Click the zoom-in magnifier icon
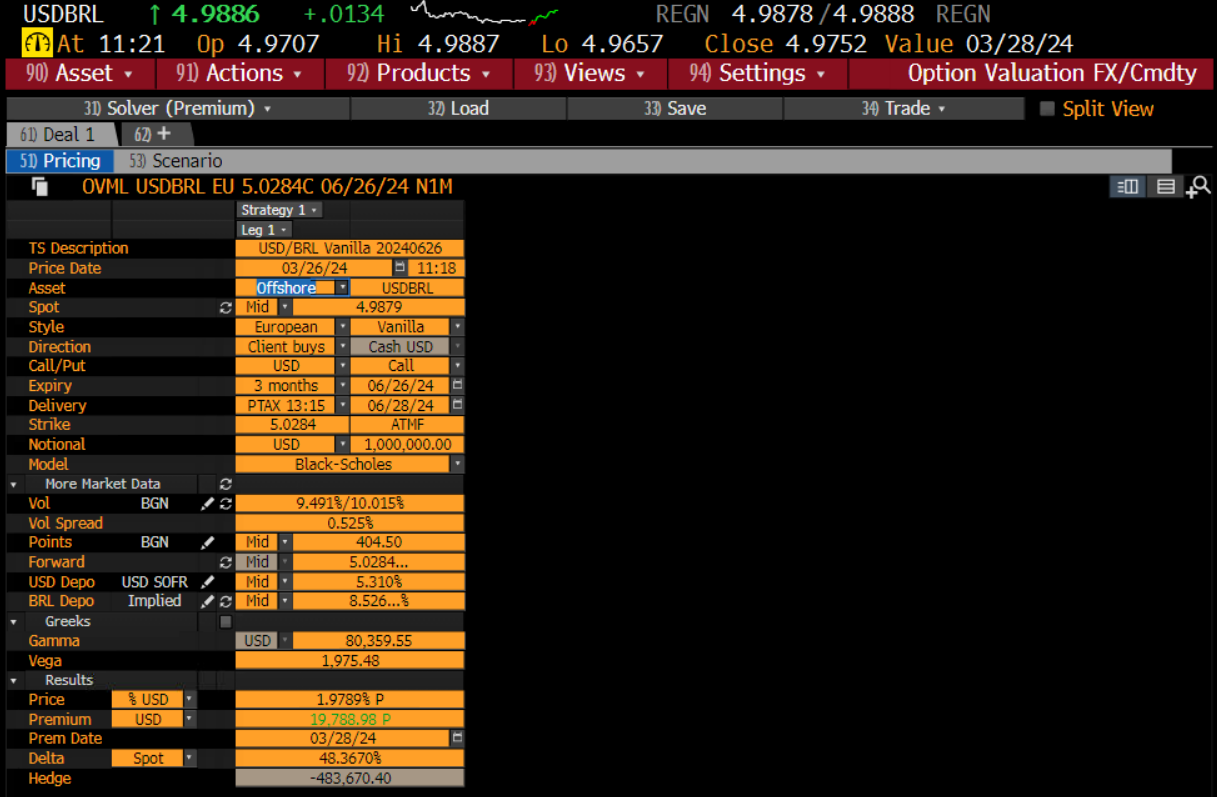1217x797 pixels. 1198,186
